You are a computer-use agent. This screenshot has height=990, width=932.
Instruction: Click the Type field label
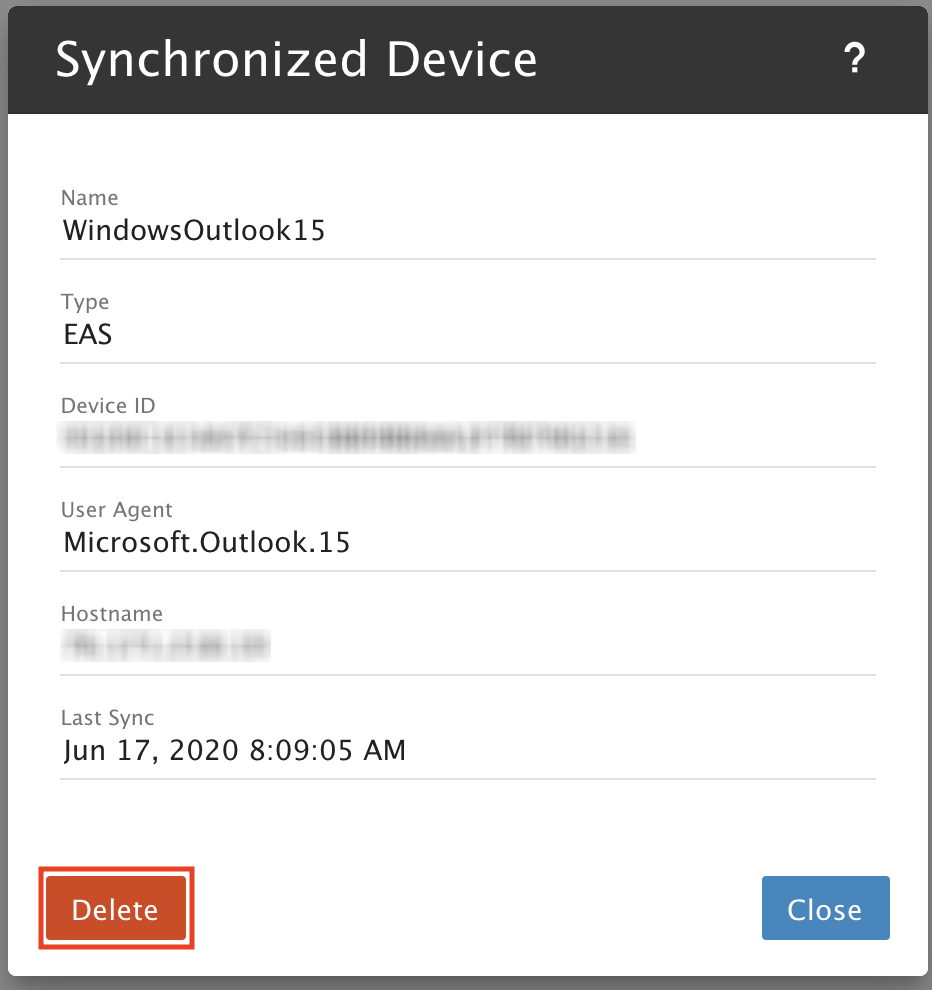click(85, 302)
